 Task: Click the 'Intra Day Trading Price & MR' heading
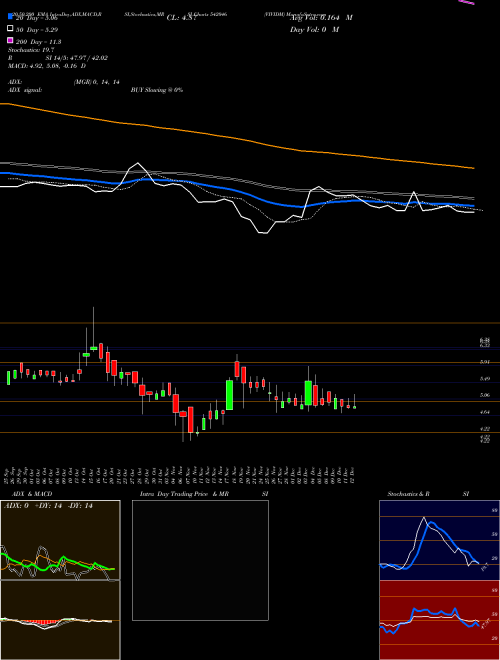(184, 494)
